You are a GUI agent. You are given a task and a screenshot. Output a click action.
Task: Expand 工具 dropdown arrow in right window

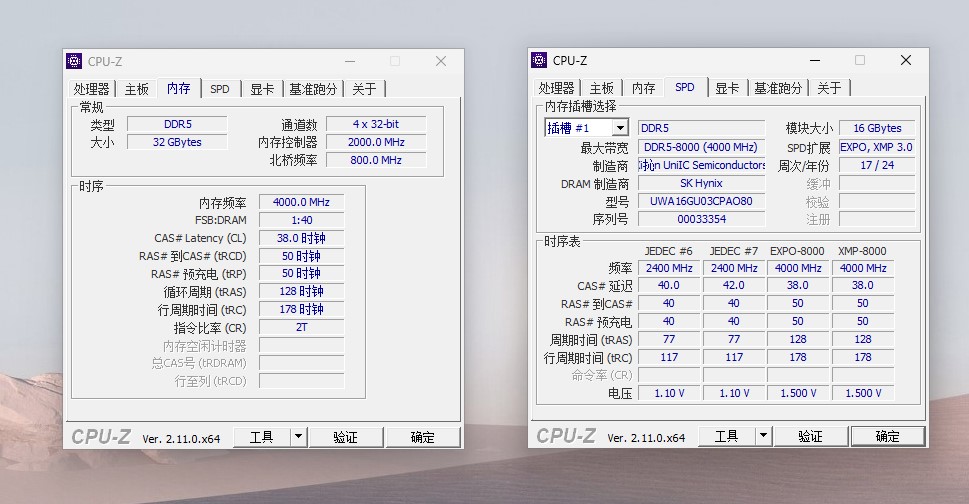click(763, 436)
